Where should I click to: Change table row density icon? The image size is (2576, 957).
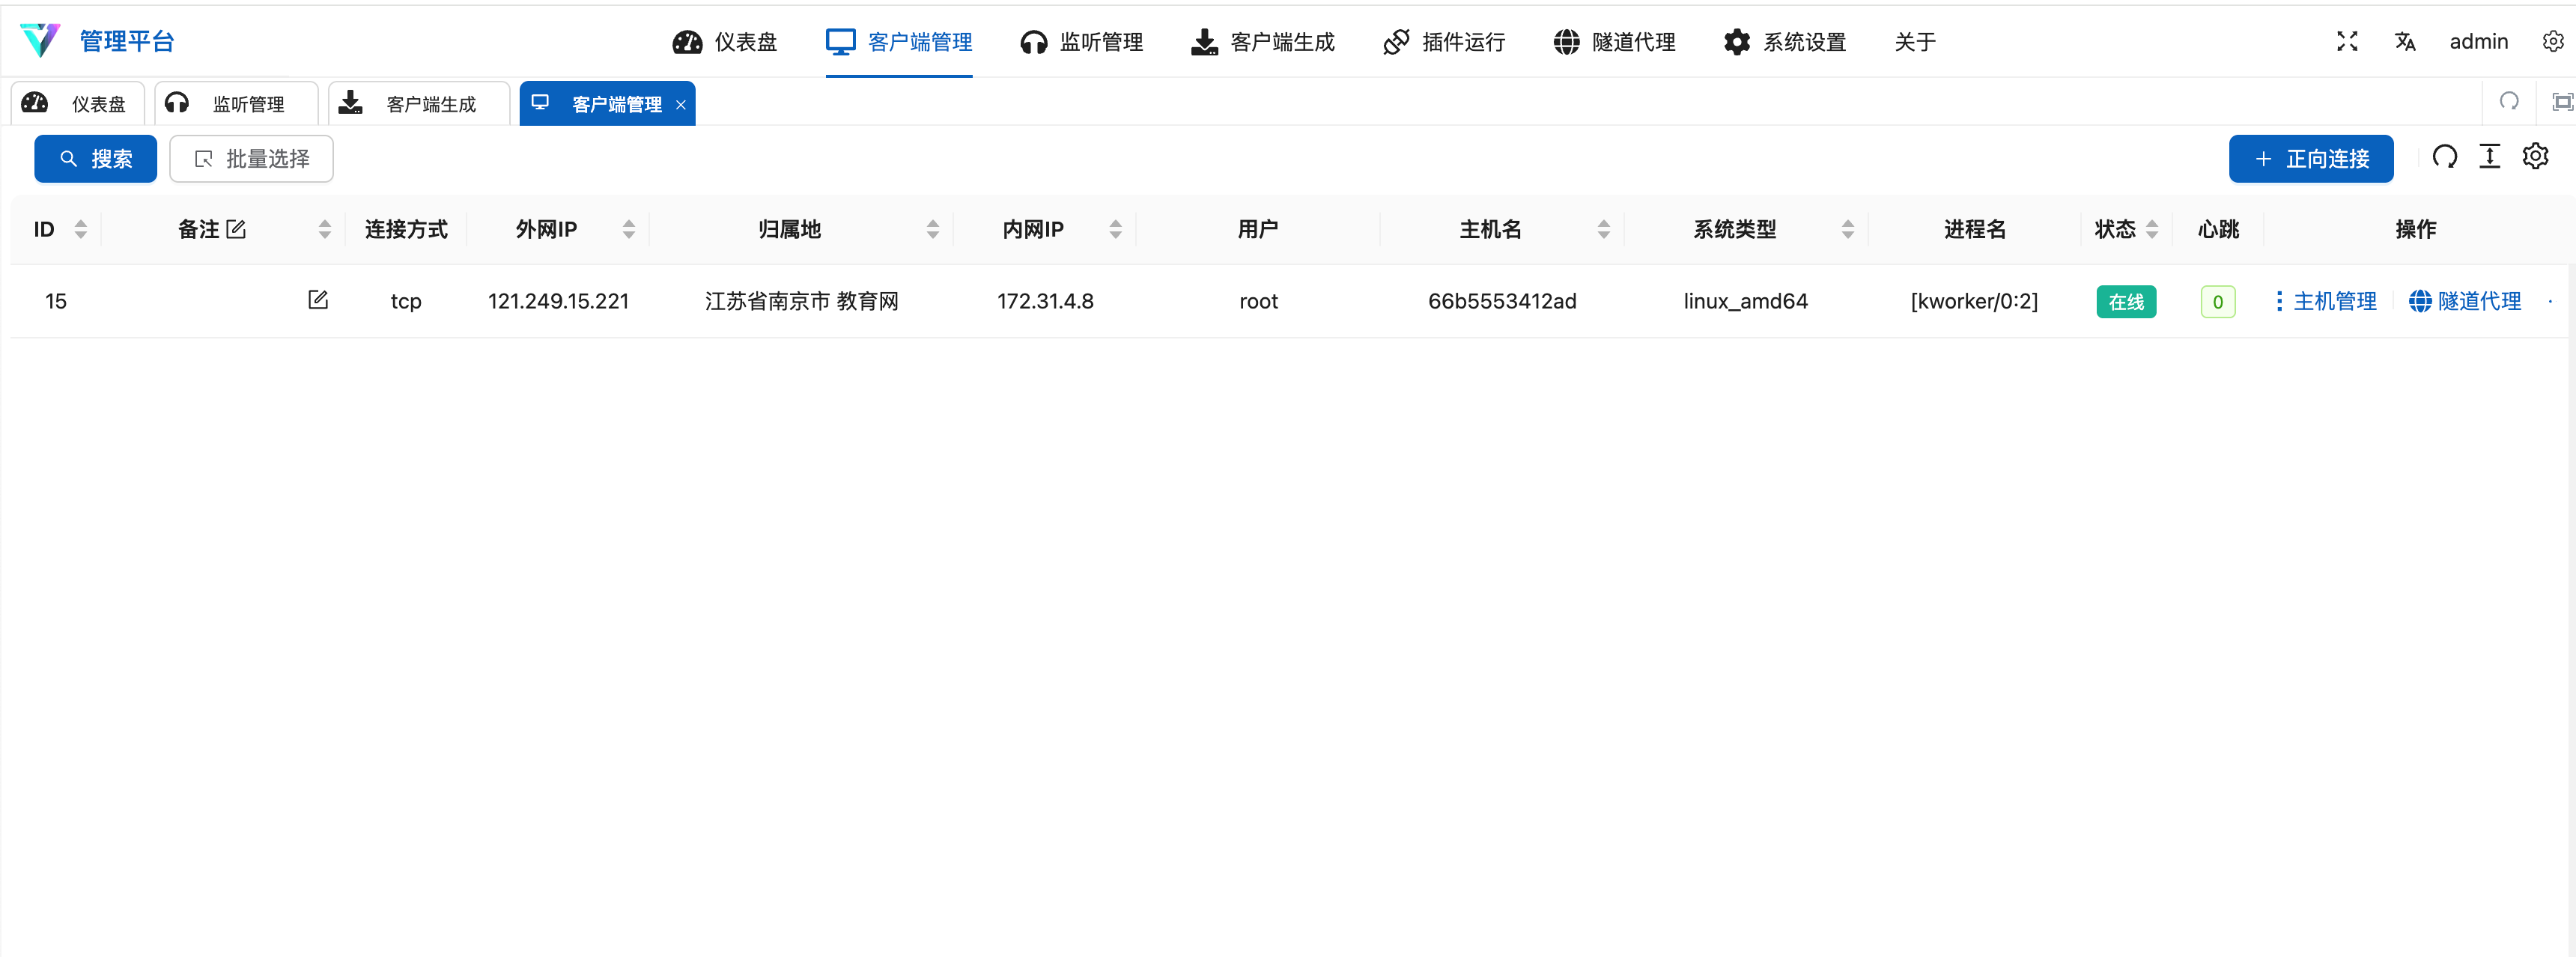[x=2489, y=157]
